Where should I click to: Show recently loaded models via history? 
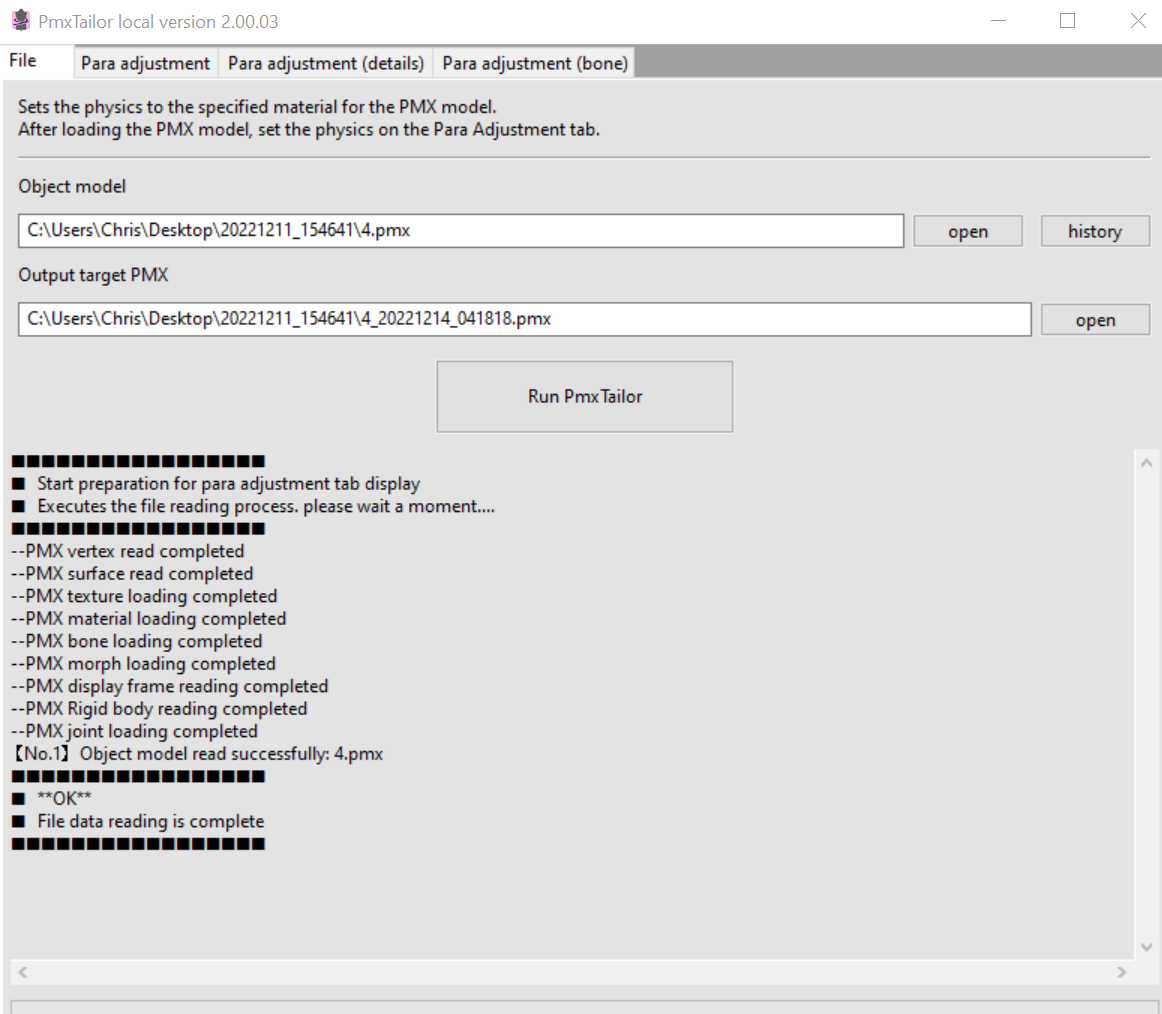pos(1095,231)
